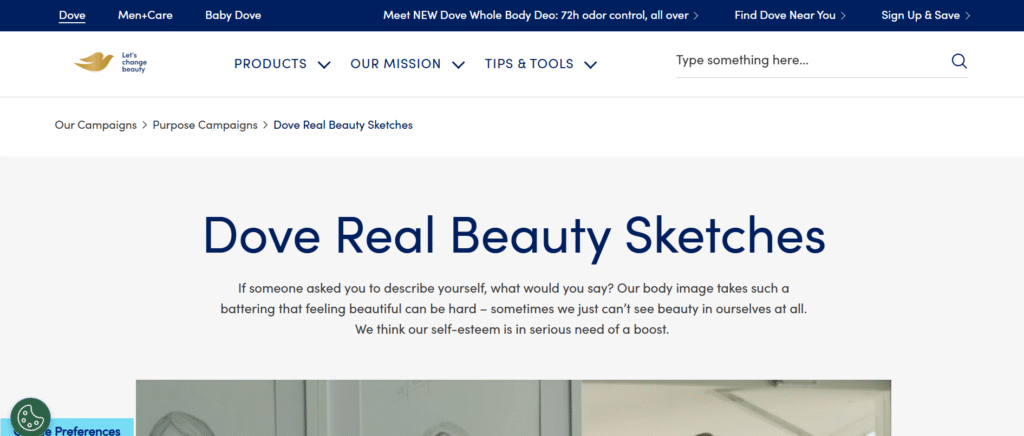Expand the TIPS & TOOLS menu chevron
This screenshot has height=436, width=1024.
pos(590,64)
